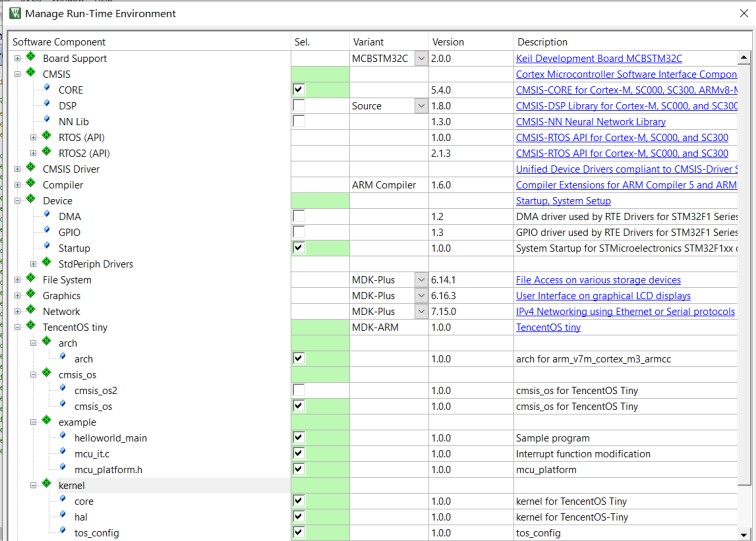This screenshot has width=756, height=541.
Task: Click the Description column header
Action: 632,42
